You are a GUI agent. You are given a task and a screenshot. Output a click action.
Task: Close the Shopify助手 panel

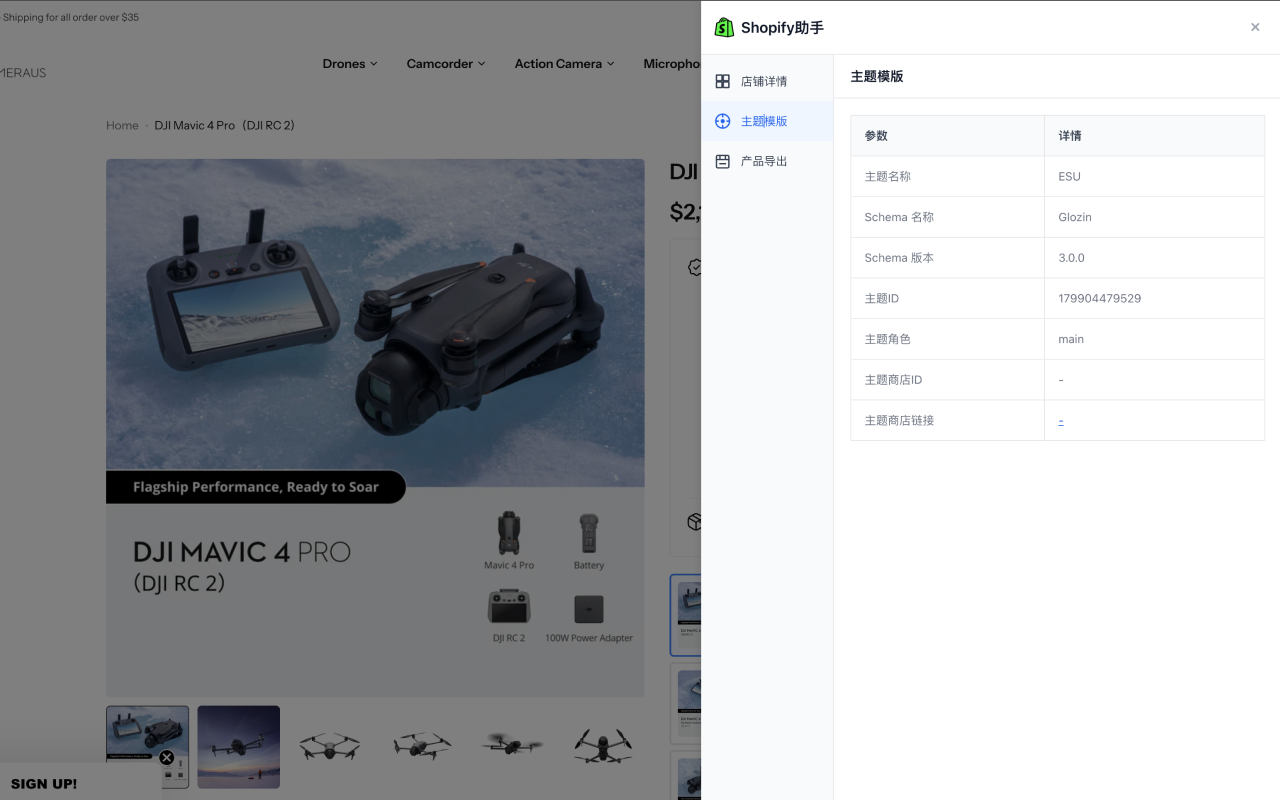point(1255,27)
